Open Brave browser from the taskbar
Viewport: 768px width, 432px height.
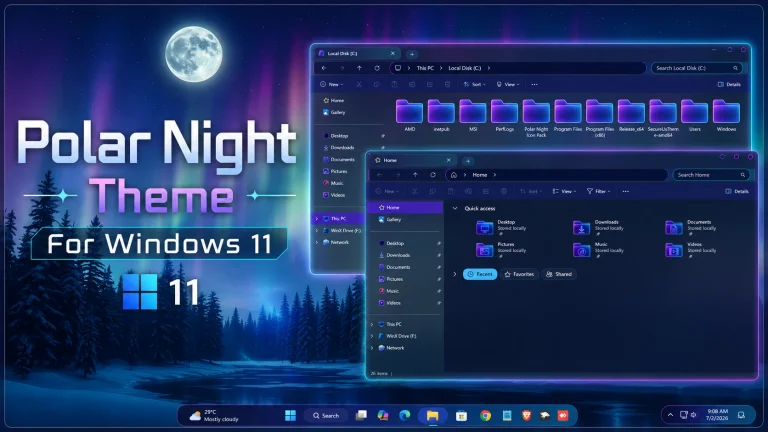tap(526, 415)
